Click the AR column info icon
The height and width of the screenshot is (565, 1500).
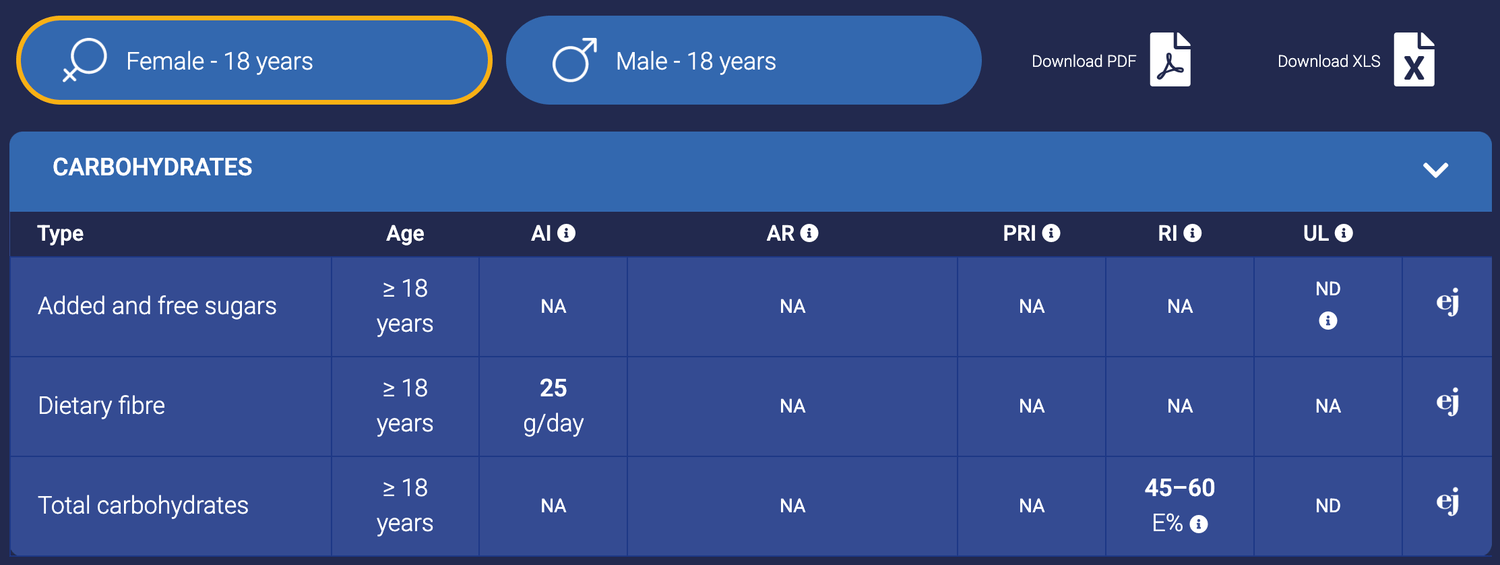click(809, 233)
